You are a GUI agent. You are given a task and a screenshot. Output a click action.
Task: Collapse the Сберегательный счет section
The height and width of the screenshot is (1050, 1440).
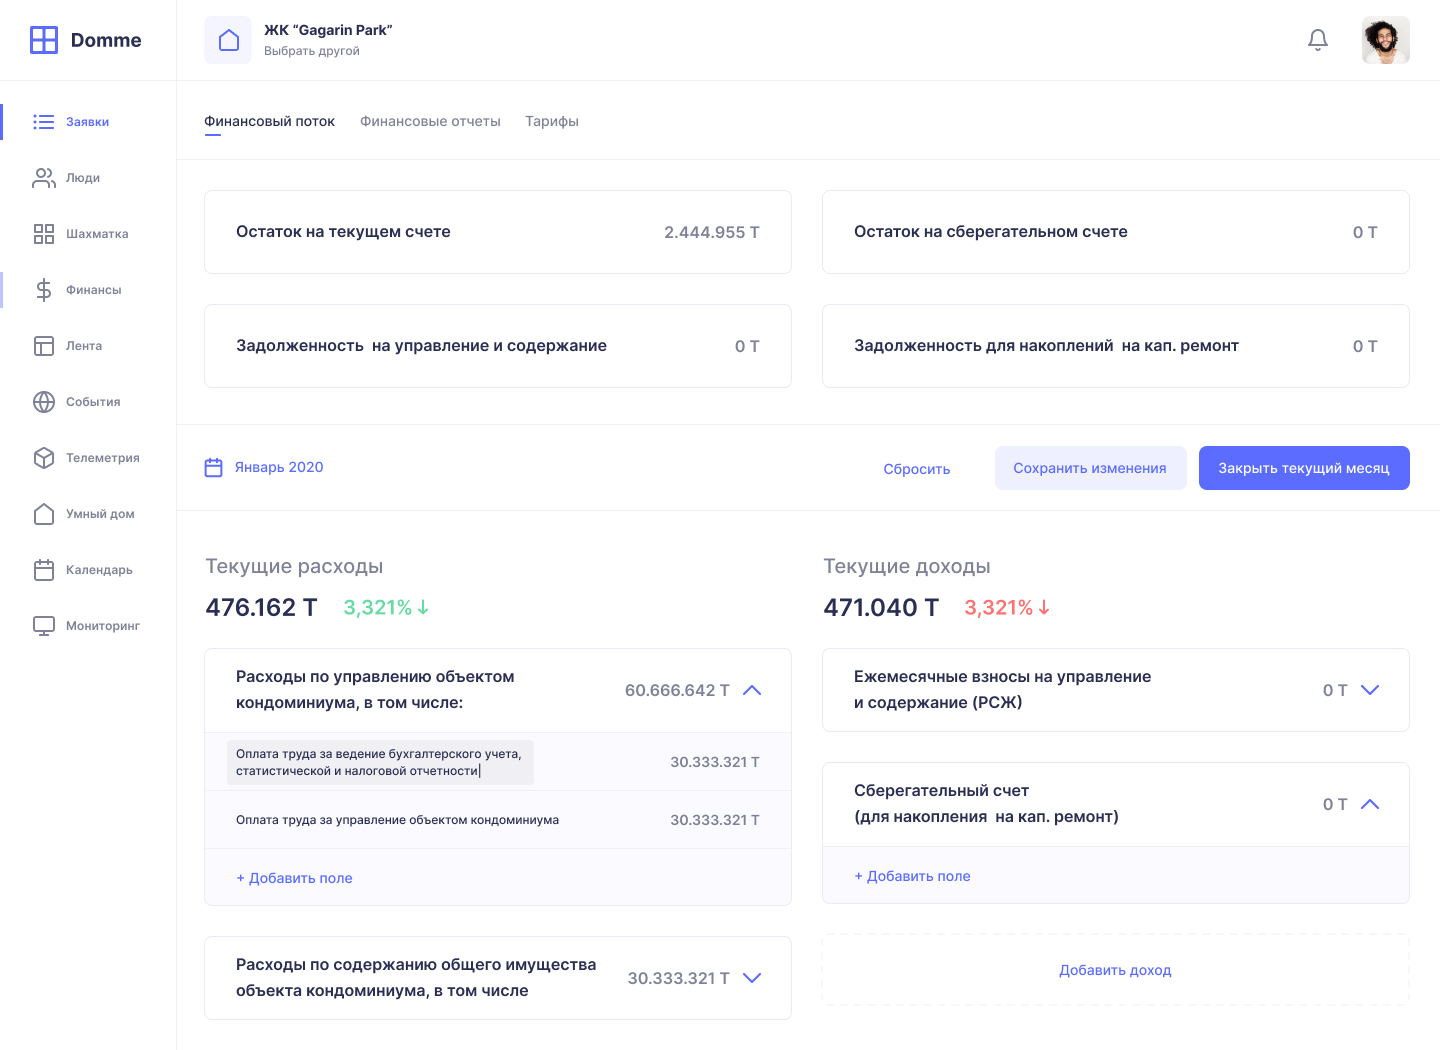click(x=1370, y=805)
